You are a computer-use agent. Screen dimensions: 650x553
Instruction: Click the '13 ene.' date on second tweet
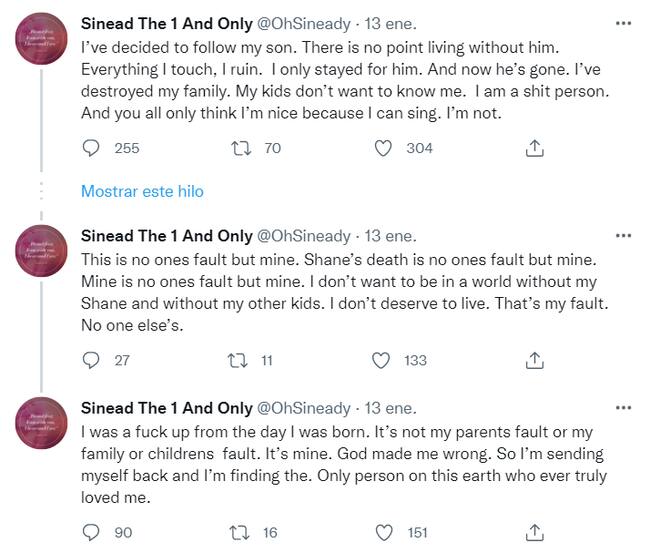click(388, 237)
